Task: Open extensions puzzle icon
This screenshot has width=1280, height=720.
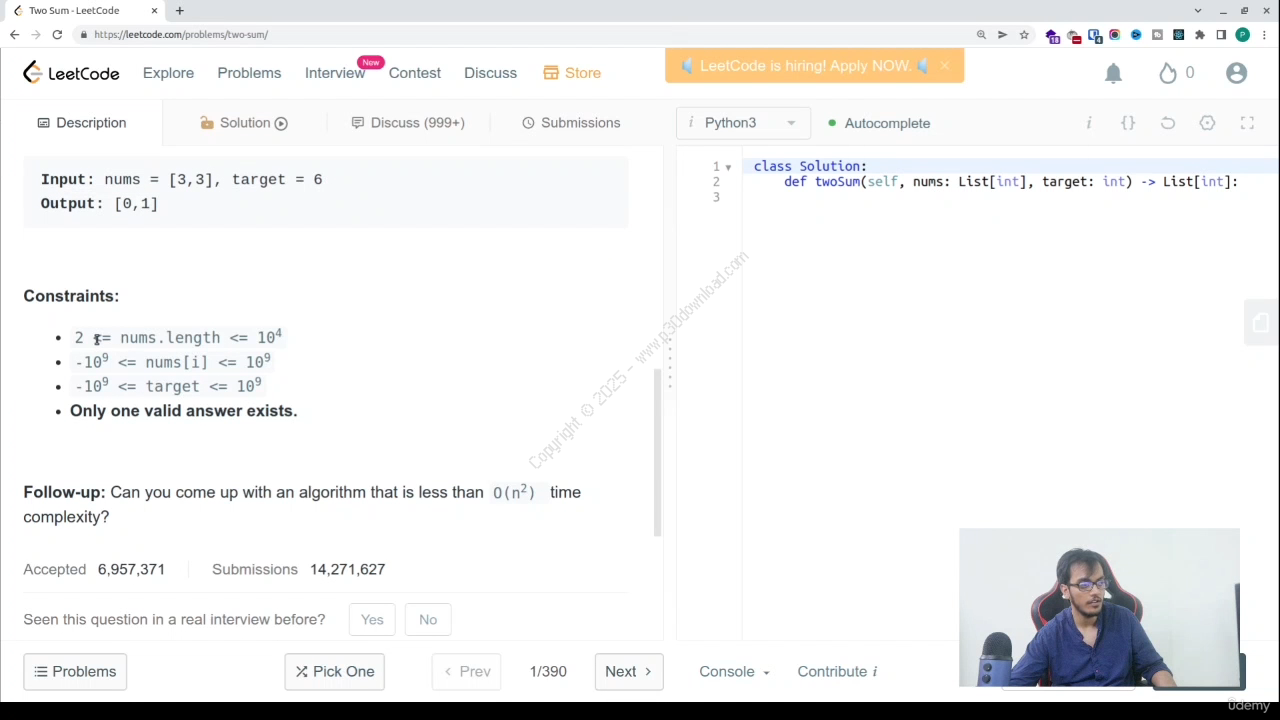Action: click(1200, 35)
